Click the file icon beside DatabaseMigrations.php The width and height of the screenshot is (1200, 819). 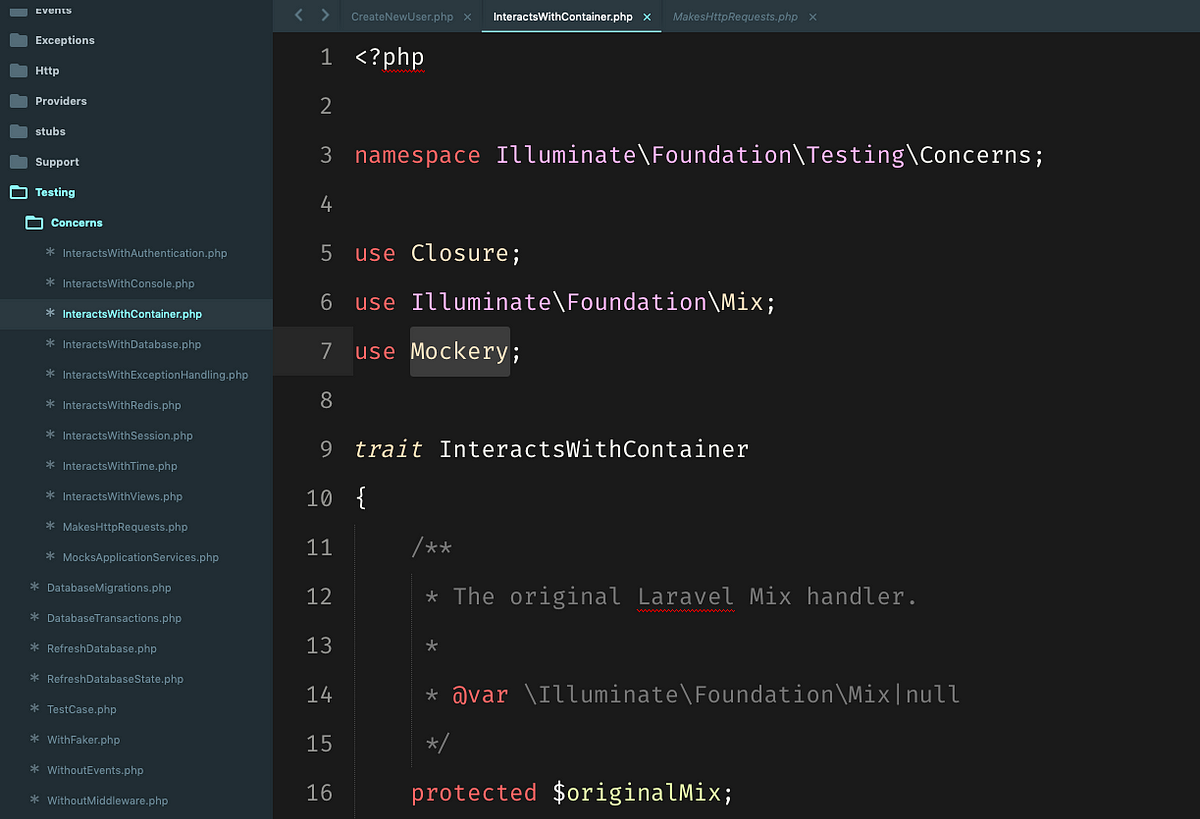[x=35, y=587]
